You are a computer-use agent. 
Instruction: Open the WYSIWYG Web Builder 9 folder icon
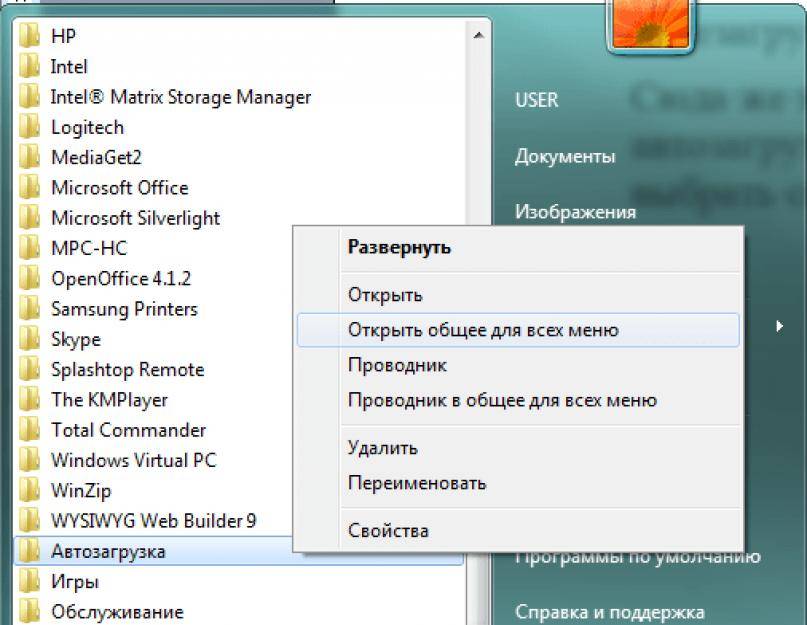coord(29,521)
